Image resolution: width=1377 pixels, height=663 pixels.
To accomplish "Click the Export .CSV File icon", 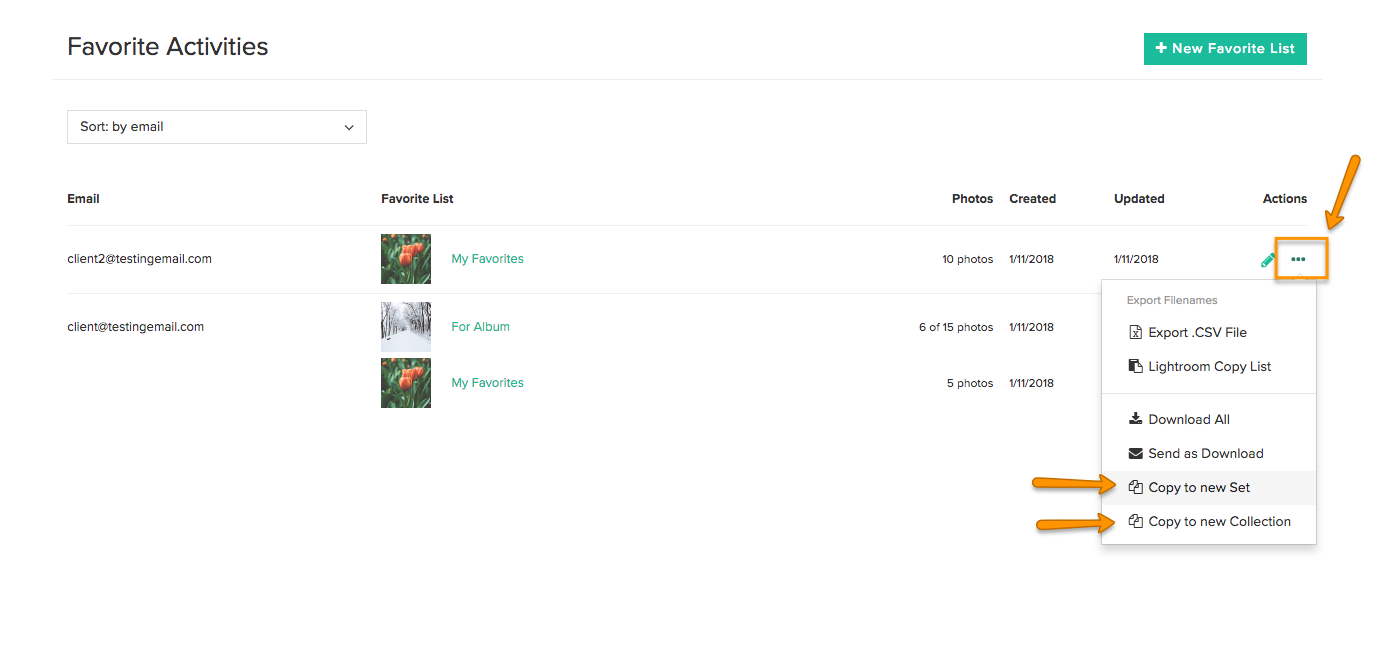I will (x=1135, y=333).
